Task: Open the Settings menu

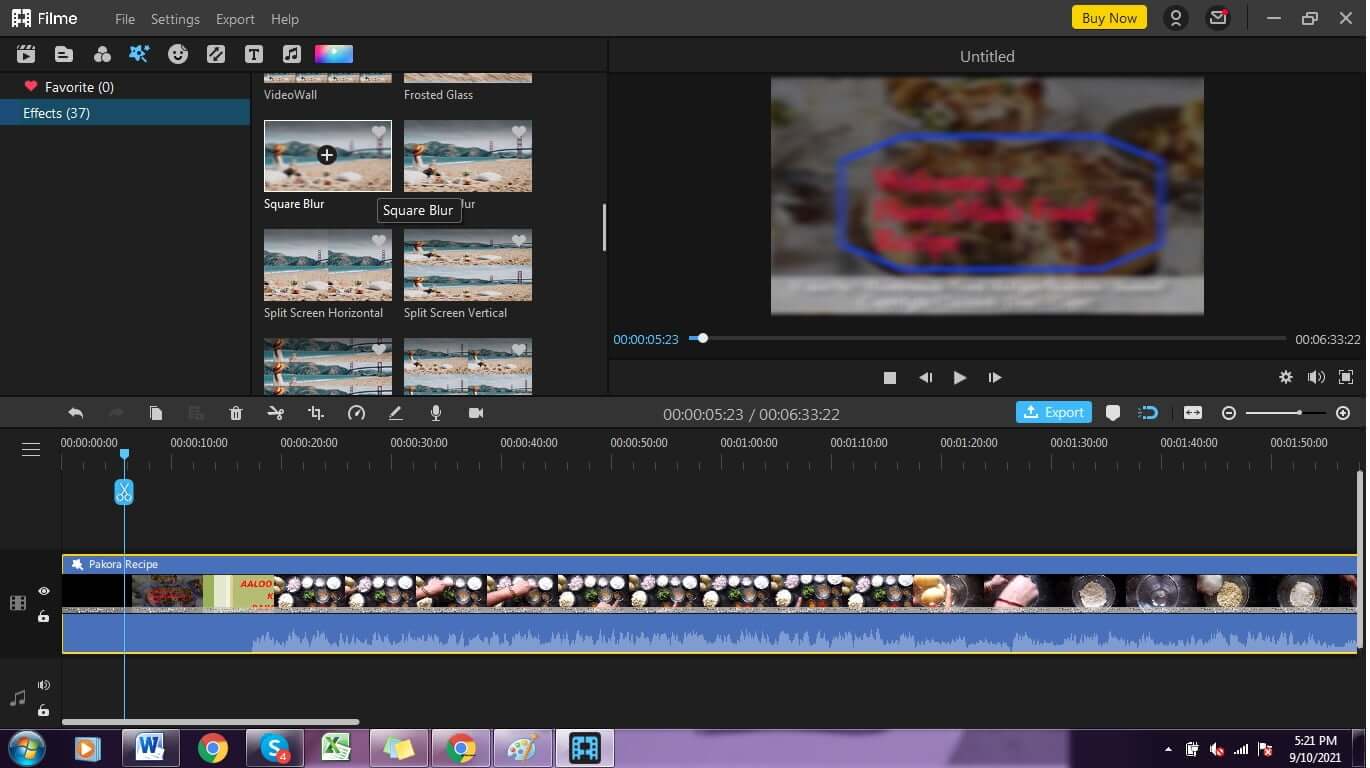Action: (x=175, y=19)
